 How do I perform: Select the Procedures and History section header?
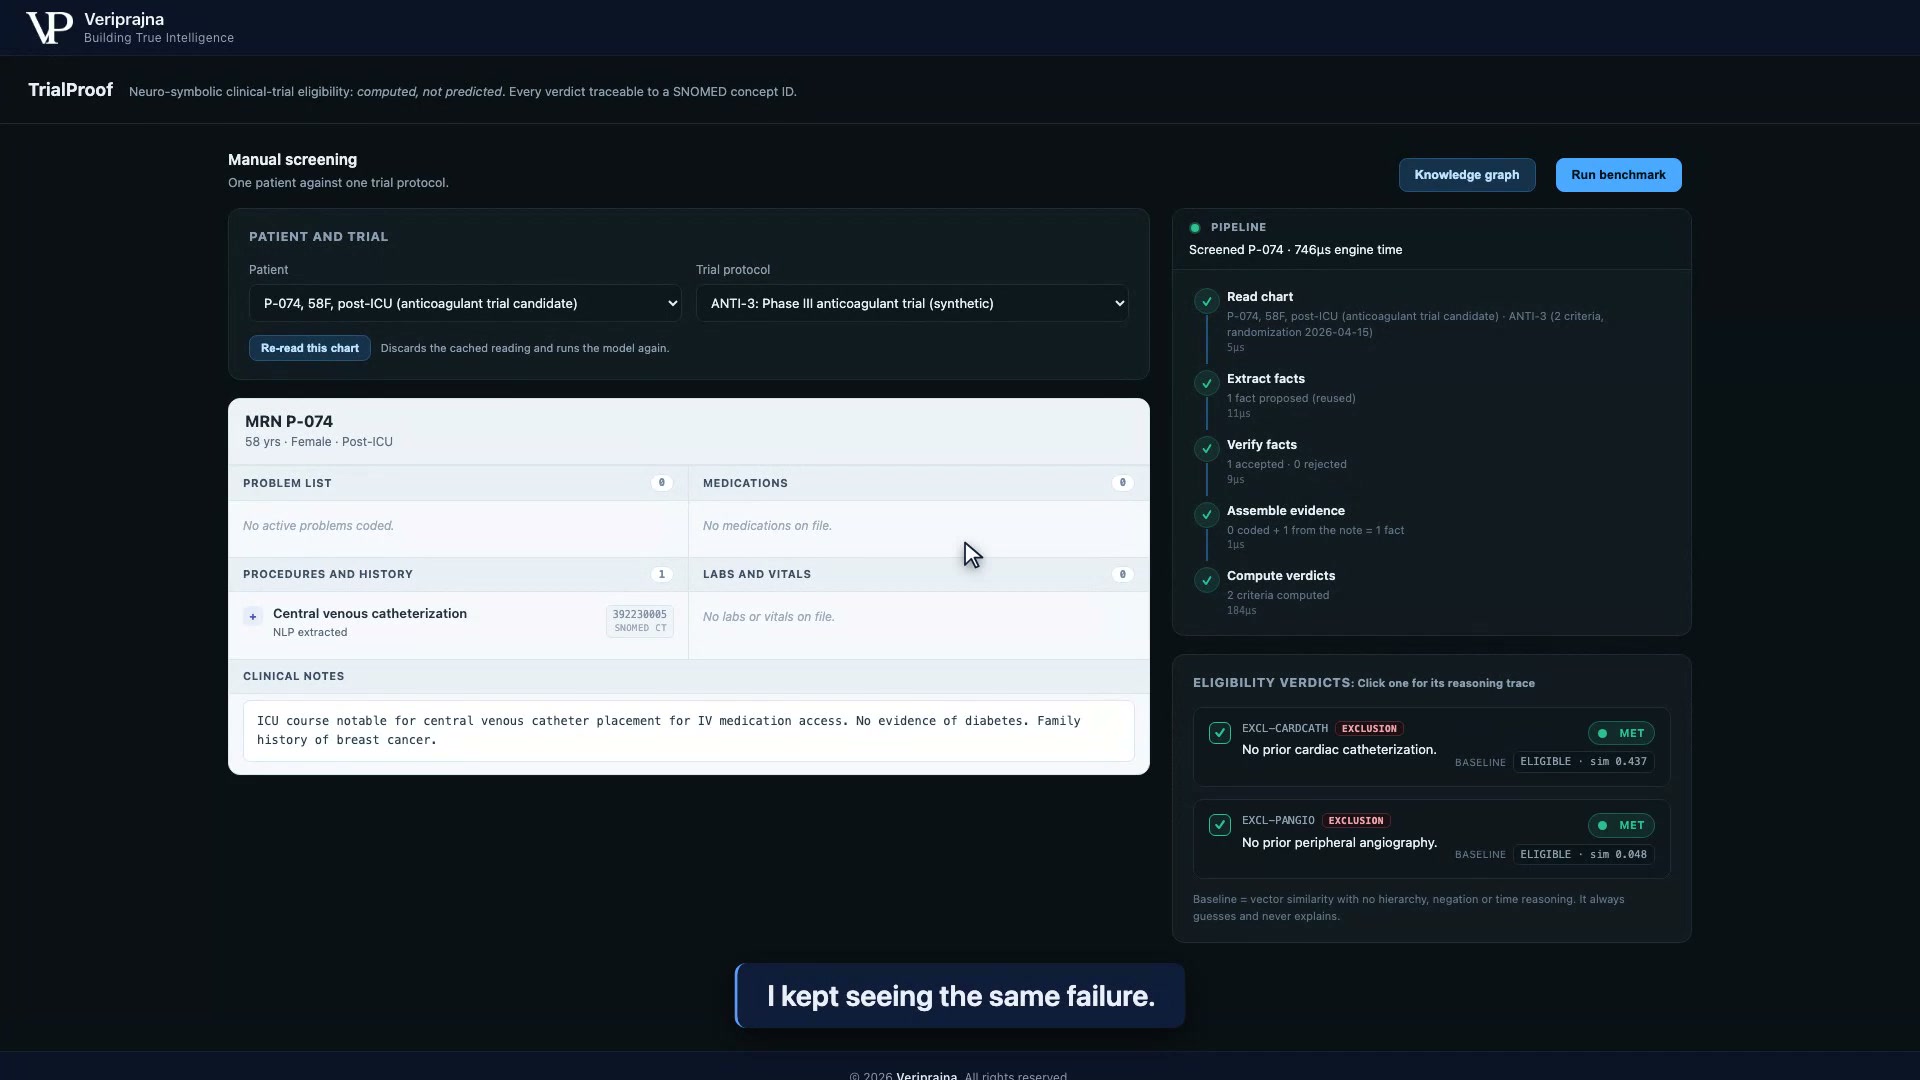tap(458, 574)
